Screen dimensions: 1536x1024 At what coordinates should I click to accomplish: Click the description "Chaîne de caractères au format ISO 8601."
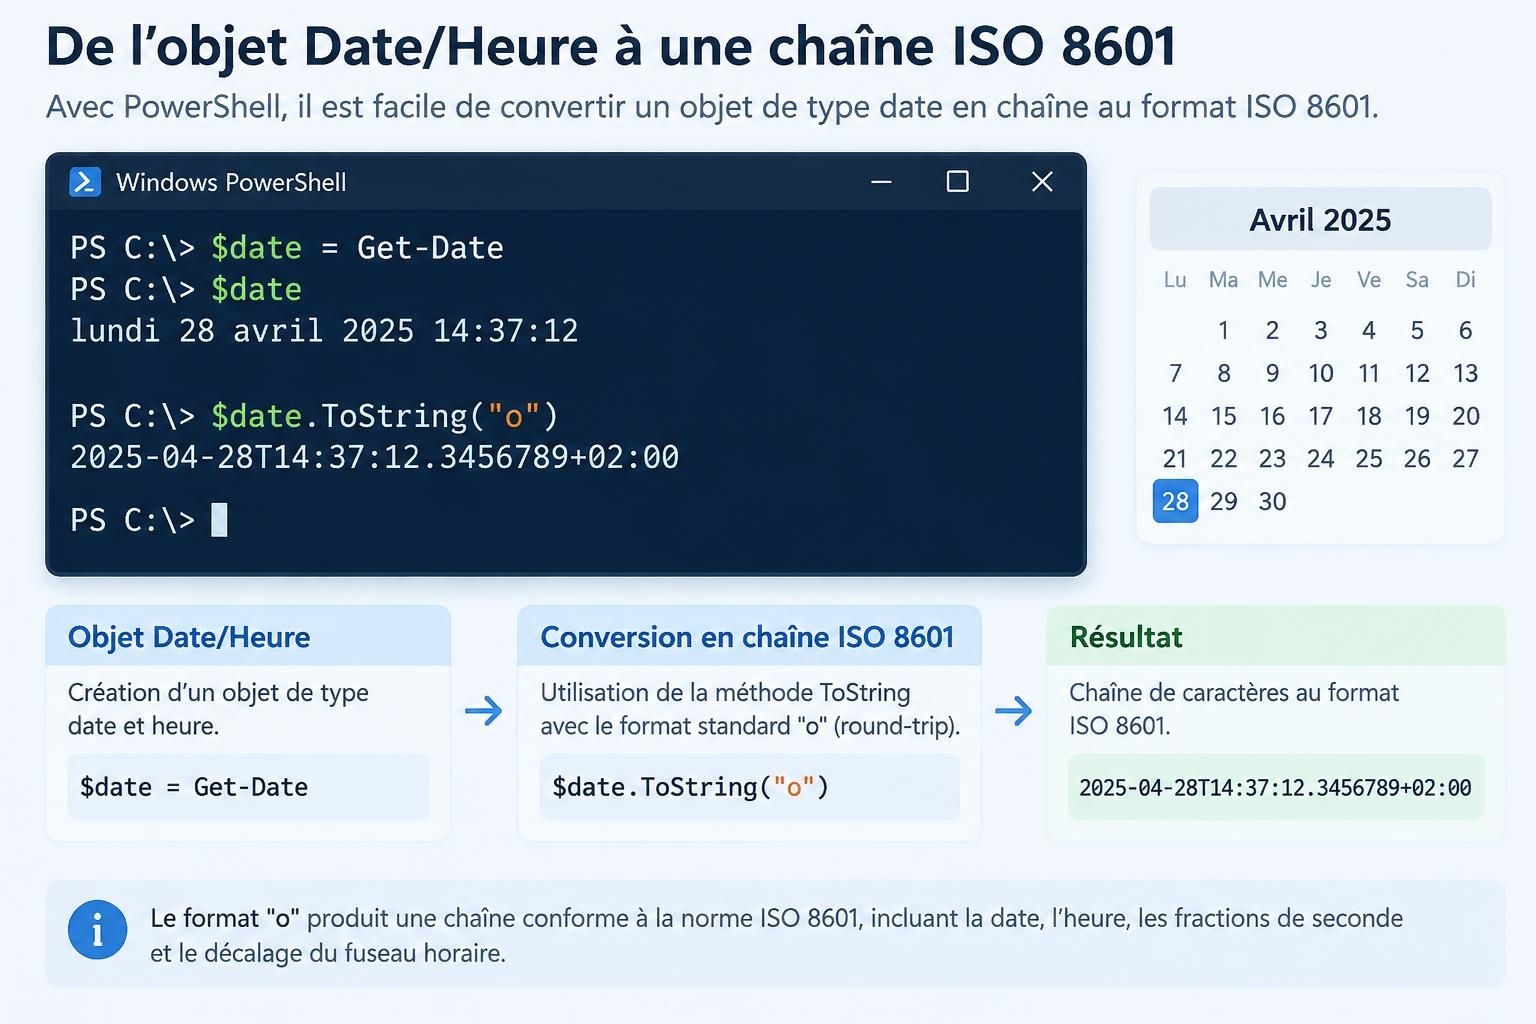coord(1234,709)
